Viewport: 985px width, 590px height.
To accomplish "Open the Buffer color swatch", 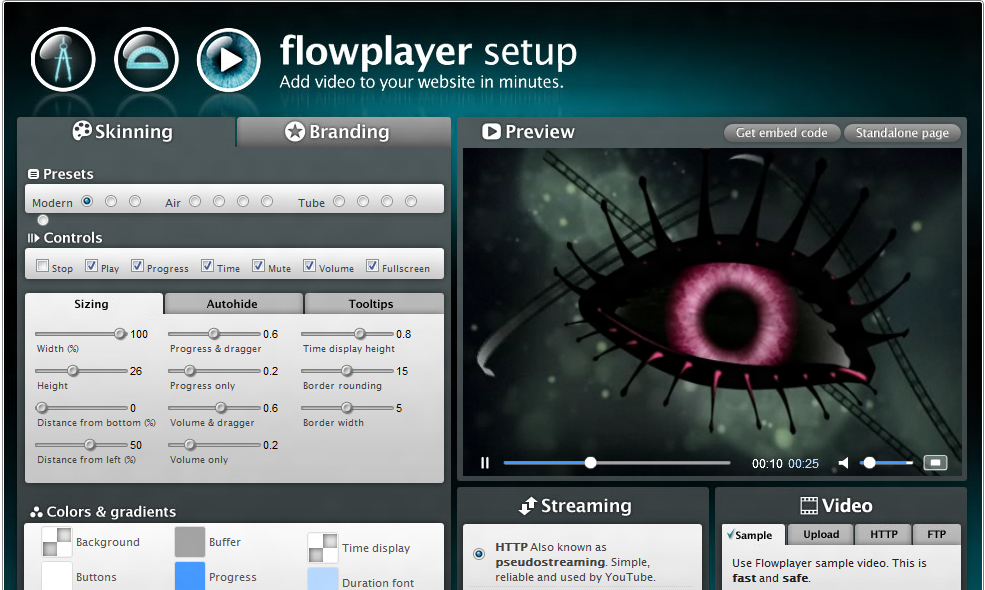I will click(x=190, y=542).
